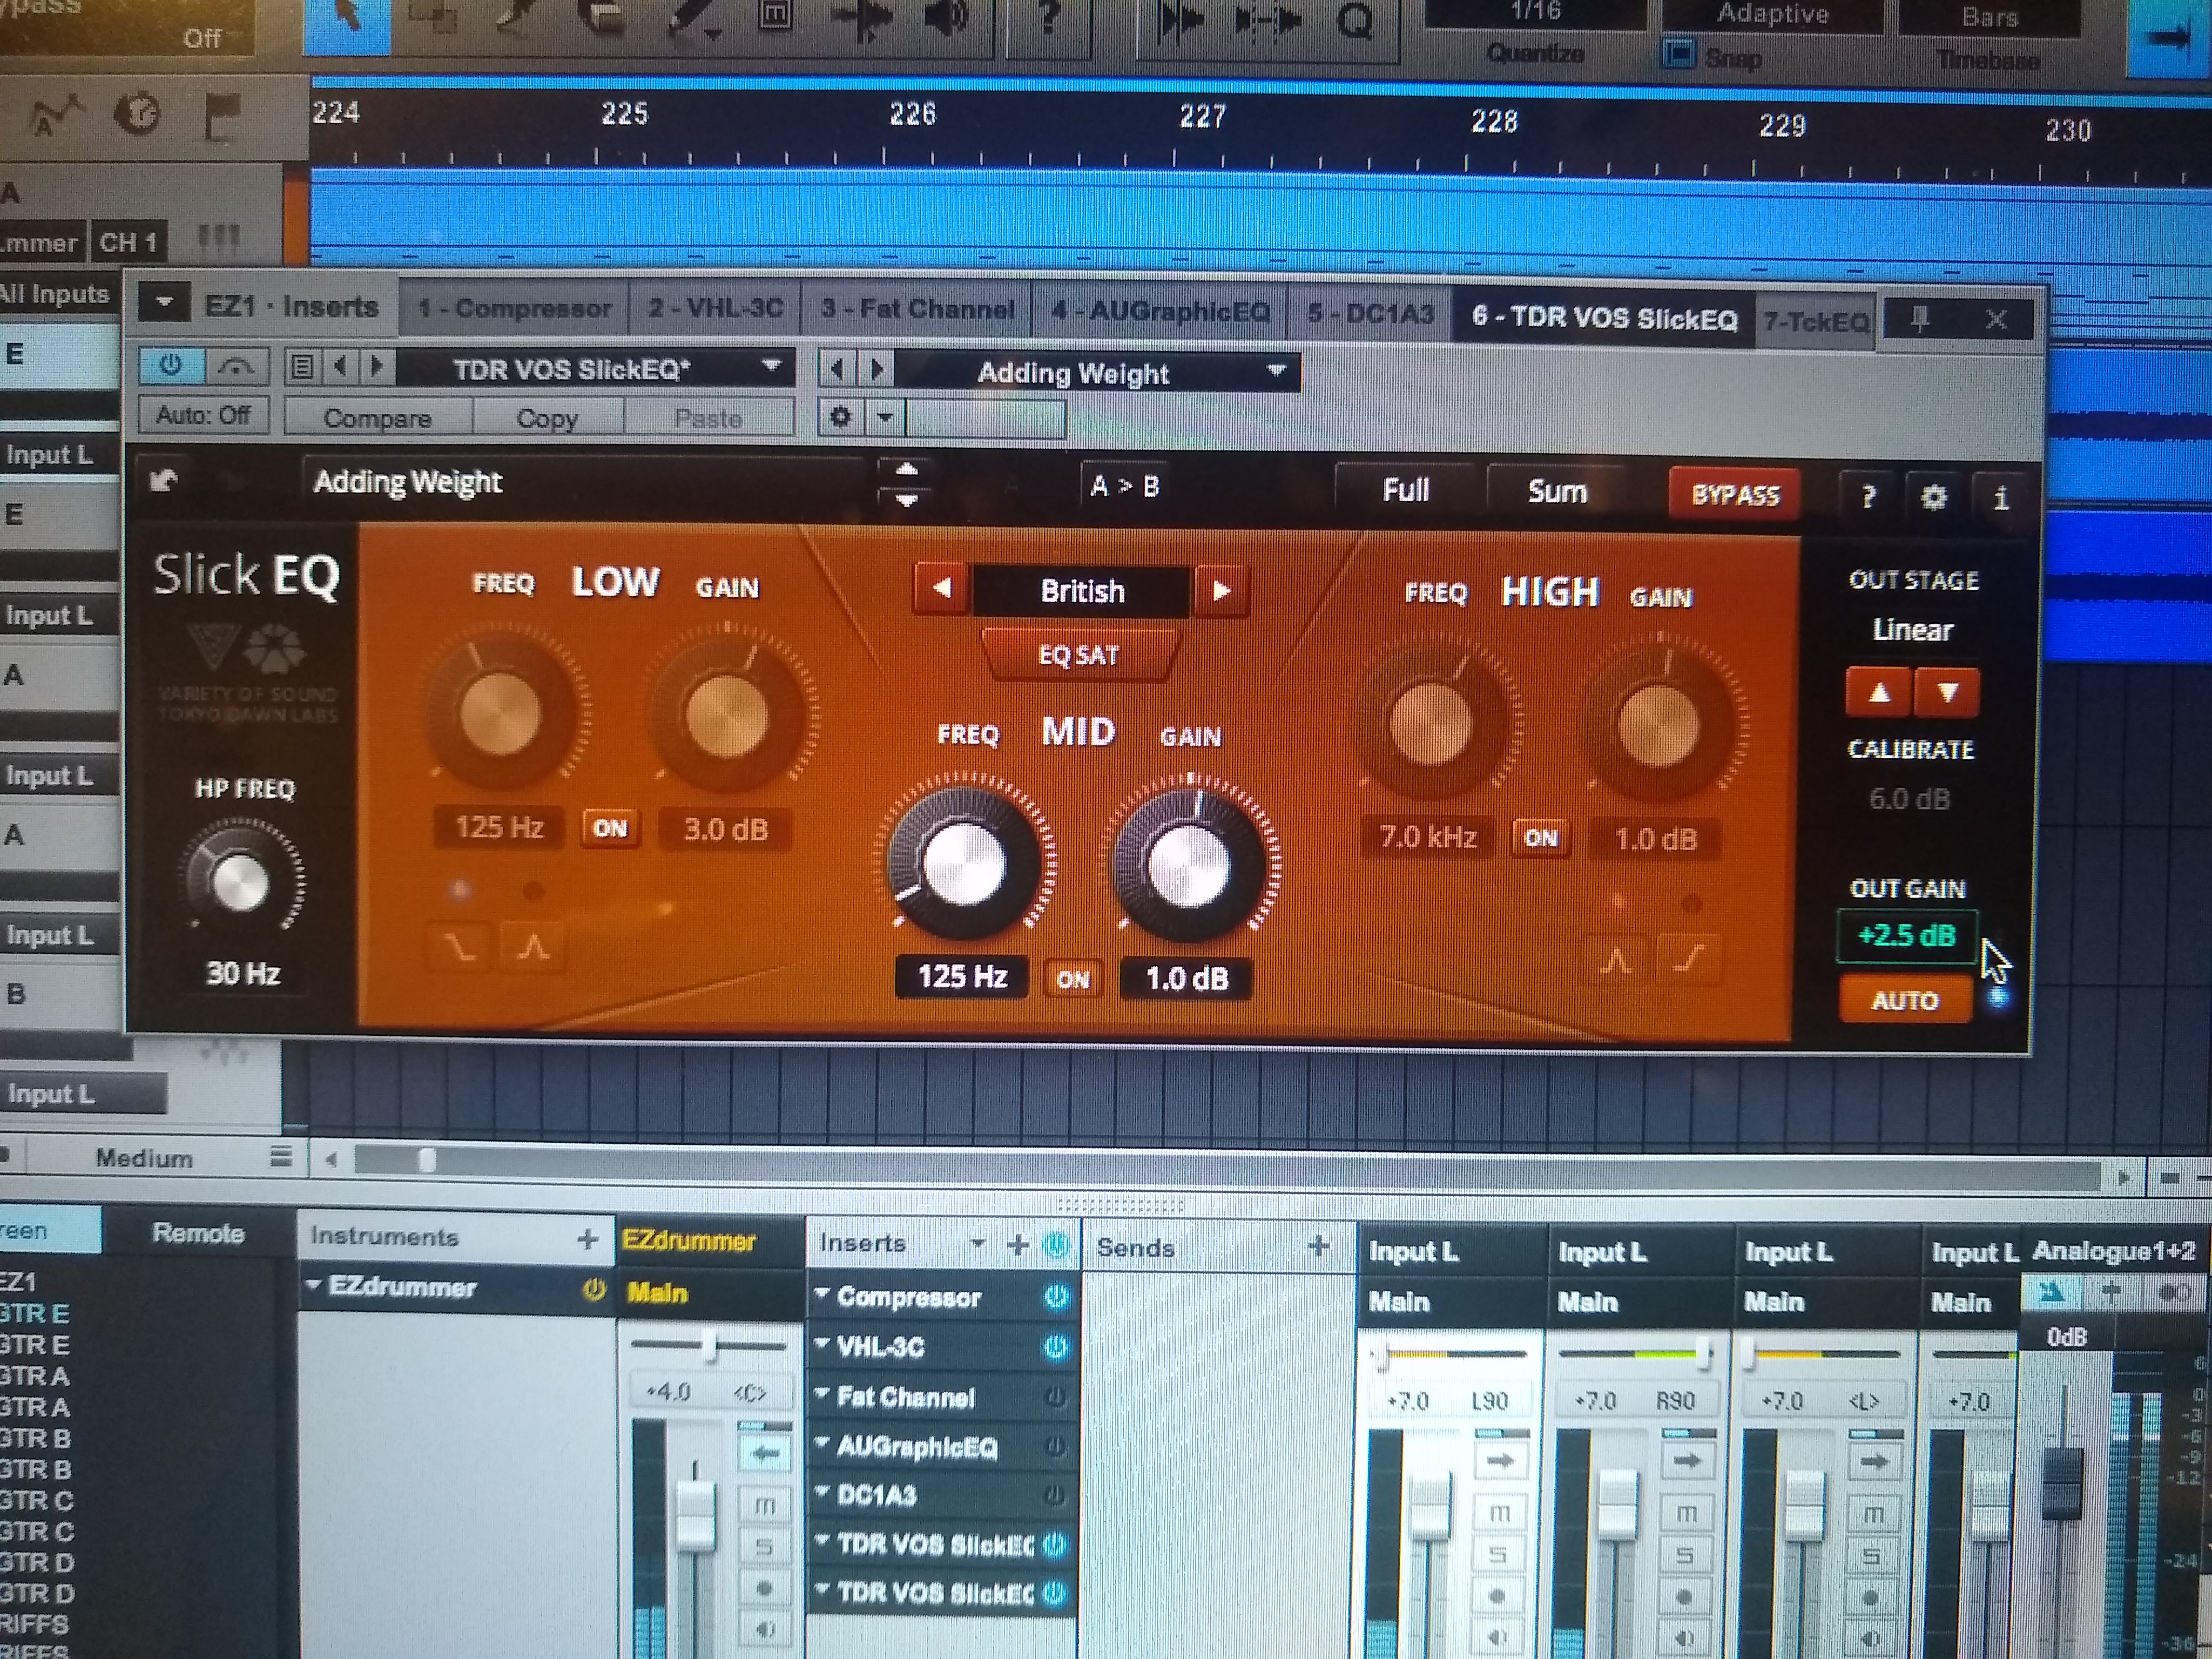Click the OUT STAGE down arrow
The width and height of the screenshot is (2212, 1659).
click(1947, 692)
